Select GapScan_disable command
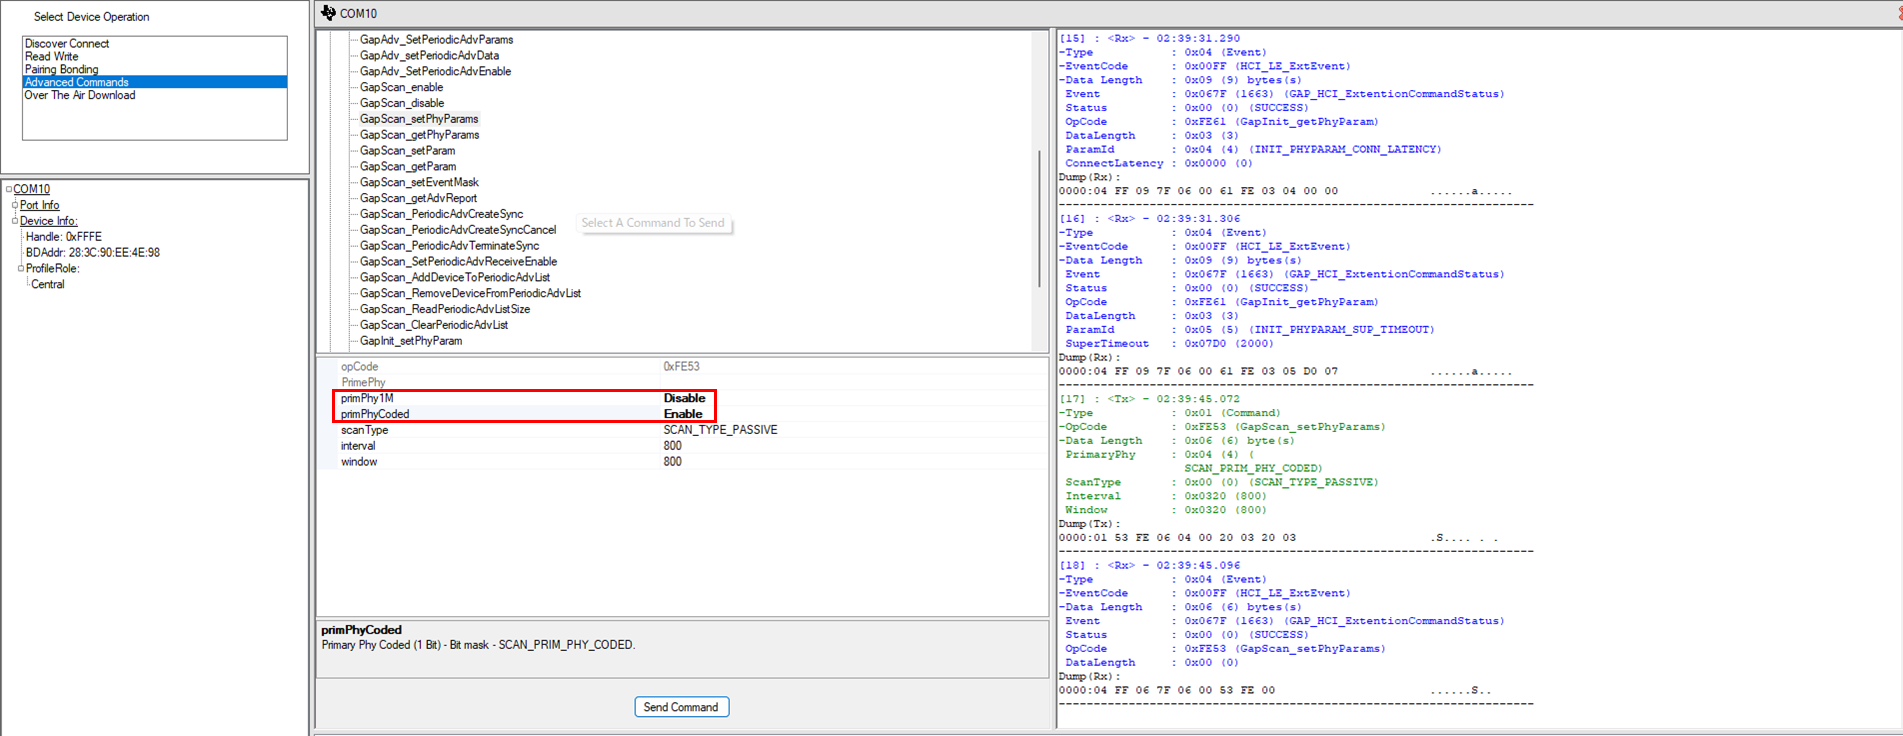 point(402,104)
